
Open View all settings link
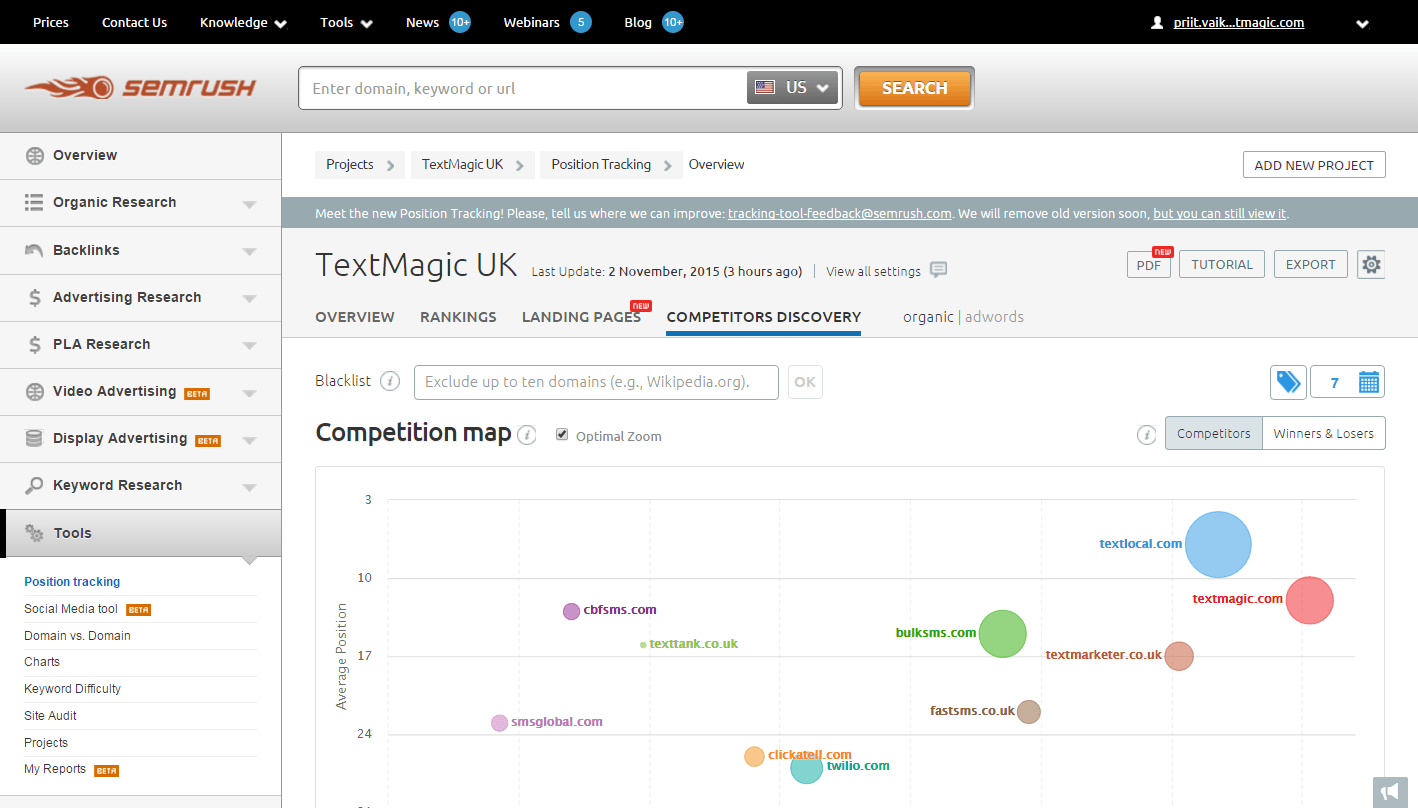(873, 271)
